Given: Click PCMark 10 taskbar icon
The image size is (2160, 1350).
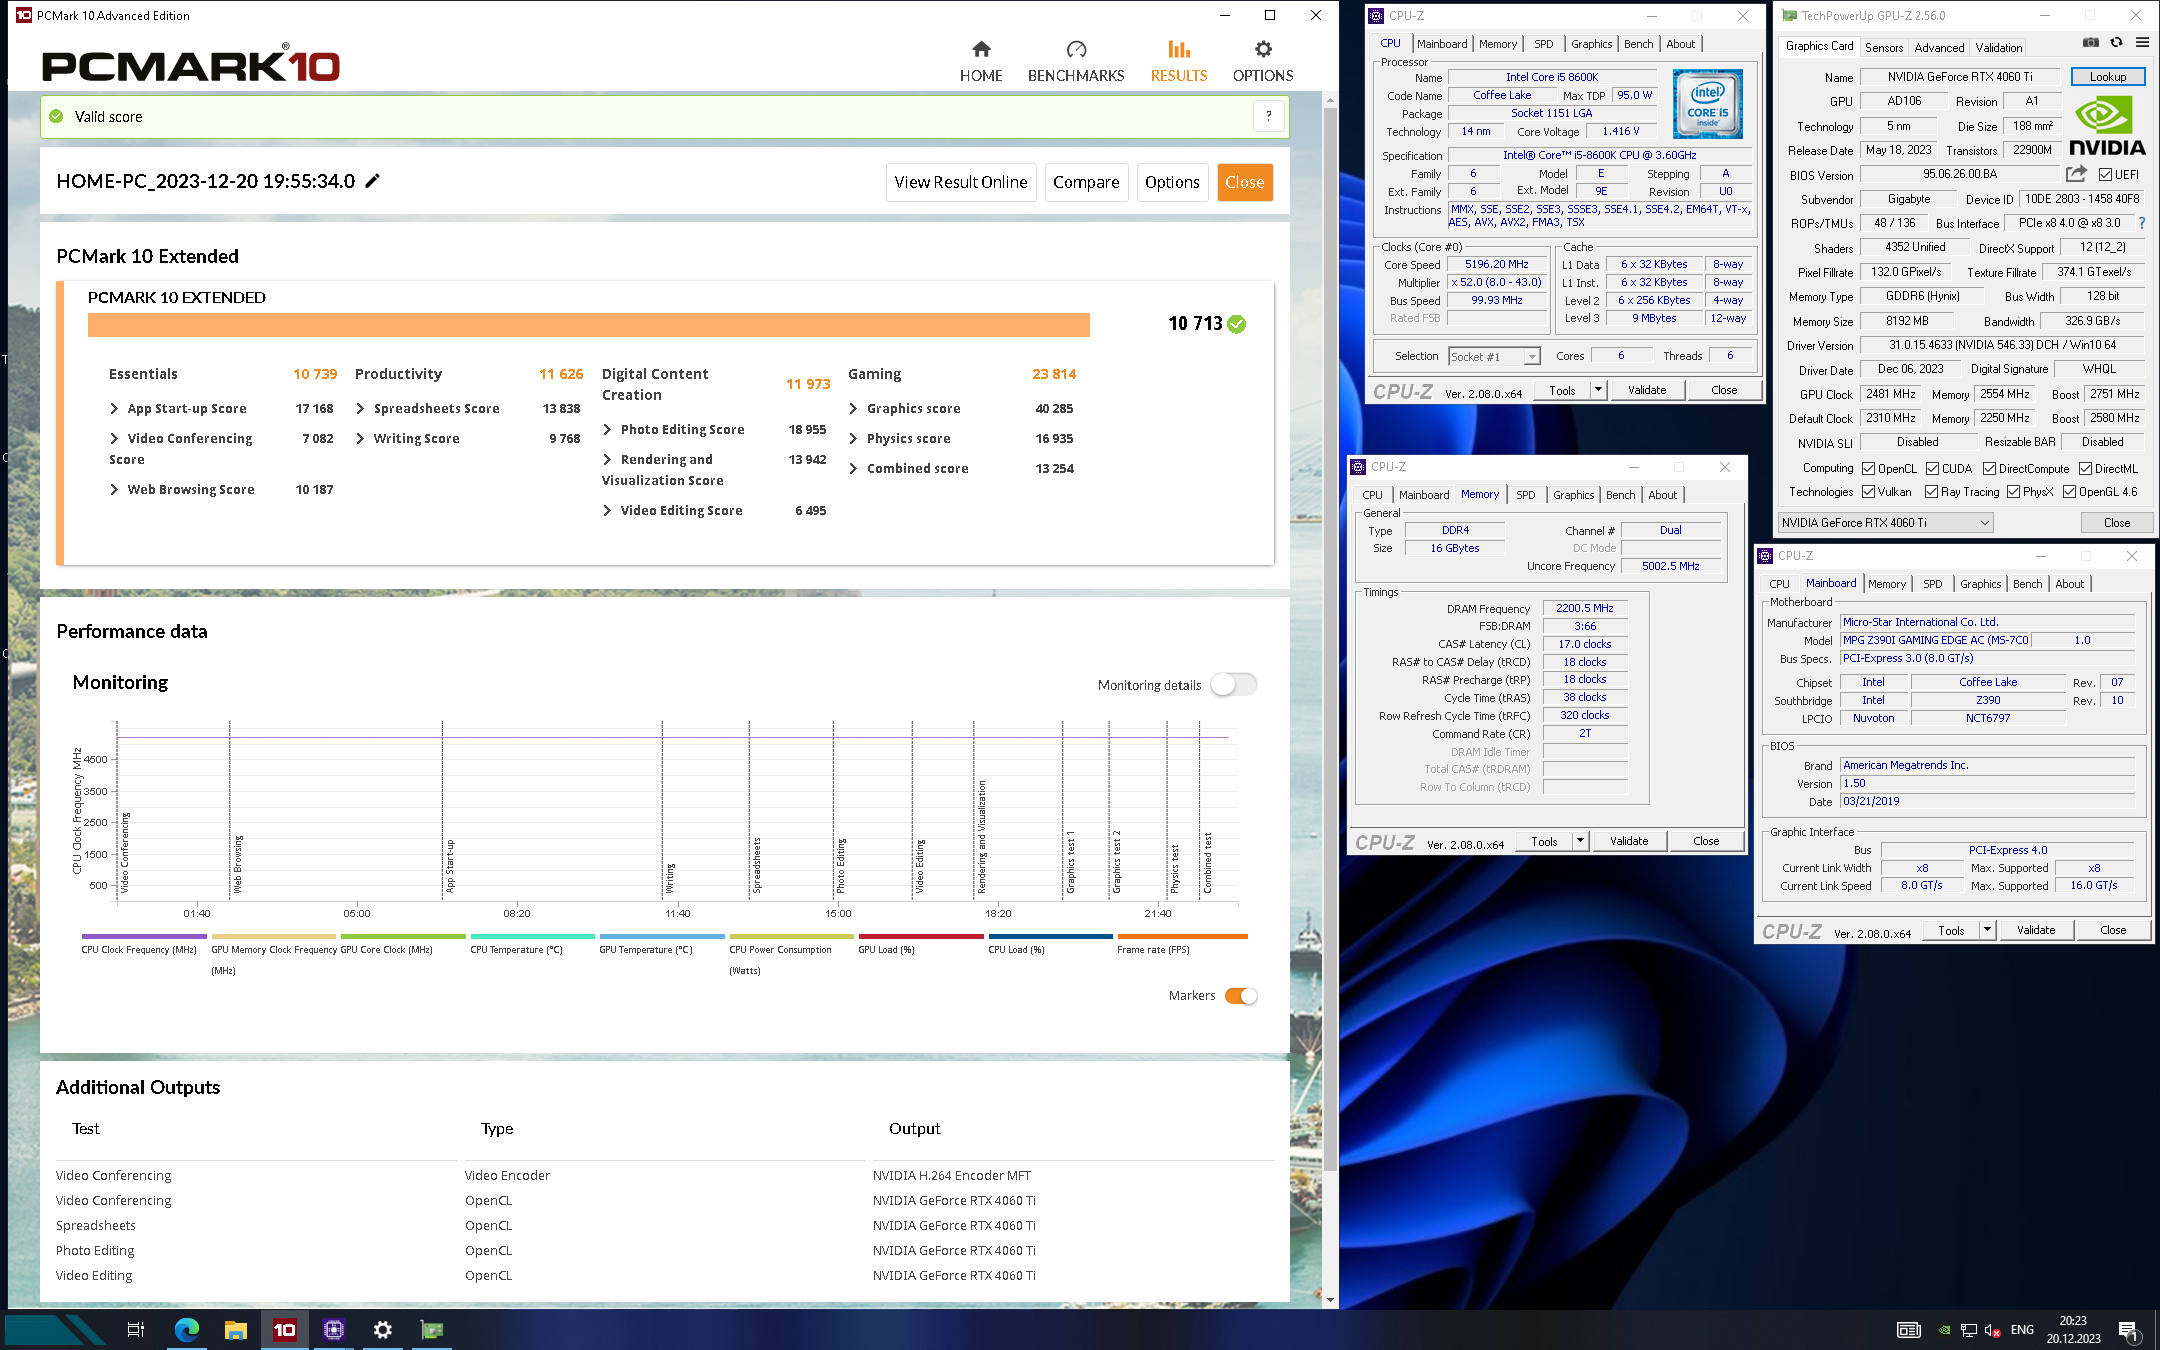Looking at the screenshot, I should pos(285,1329).
